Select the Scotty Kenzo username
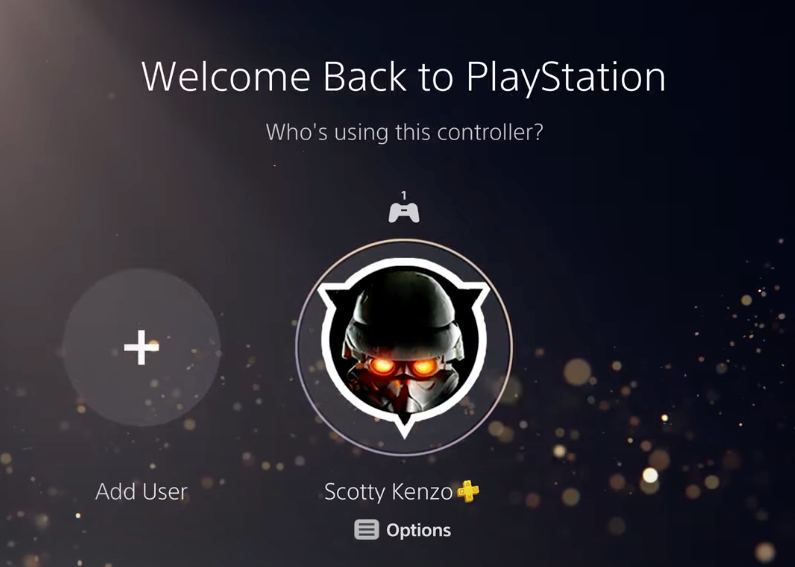795x567 pixels. pyautogui.click(x=388, y=492)
